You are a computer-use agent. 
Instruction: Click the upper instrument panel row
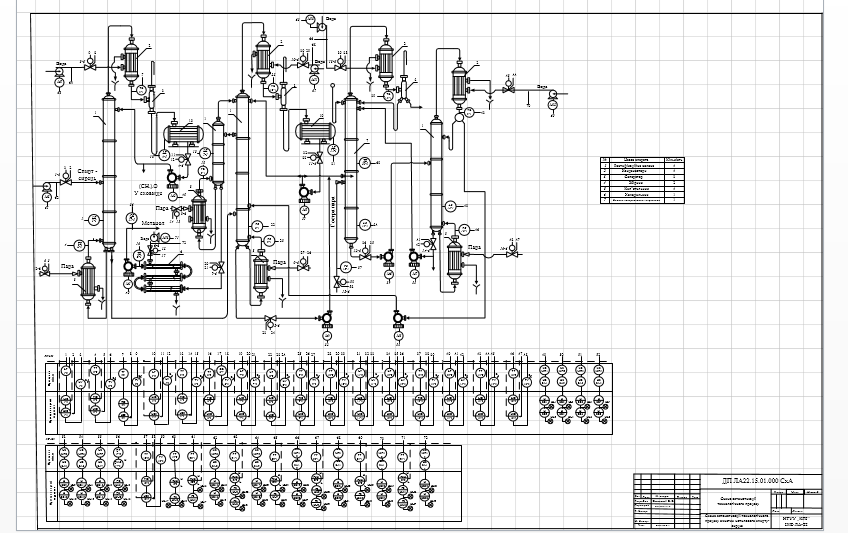pyautogui.click(x=300, y=390)
